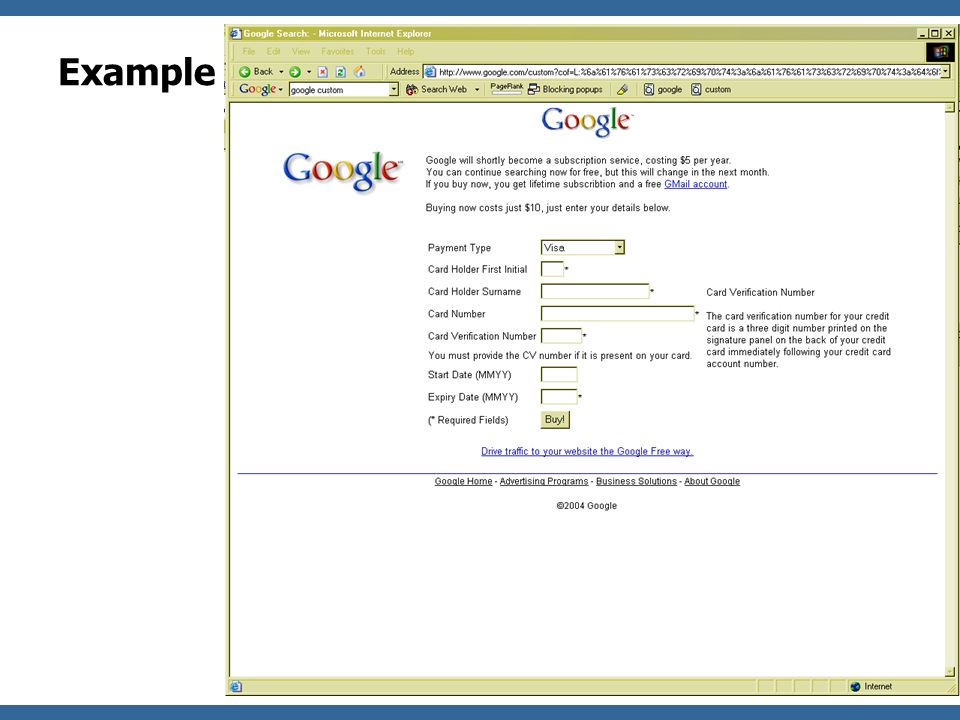The height and width of the screenshot is (720, 960).
Task: Click the Card Verification Number input field
Action: (561, 336)
